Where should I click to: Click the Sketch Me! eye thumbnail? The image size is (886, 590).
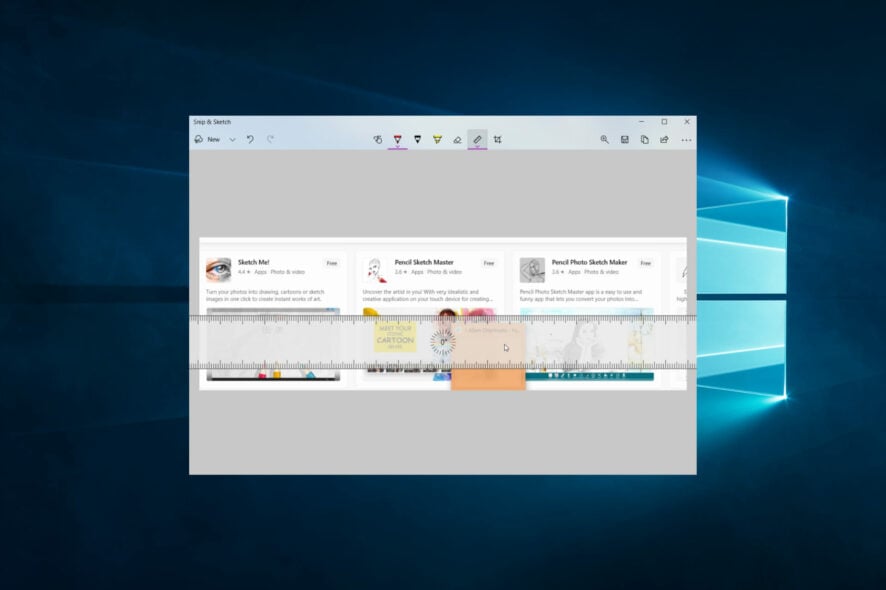click(219, 270)
